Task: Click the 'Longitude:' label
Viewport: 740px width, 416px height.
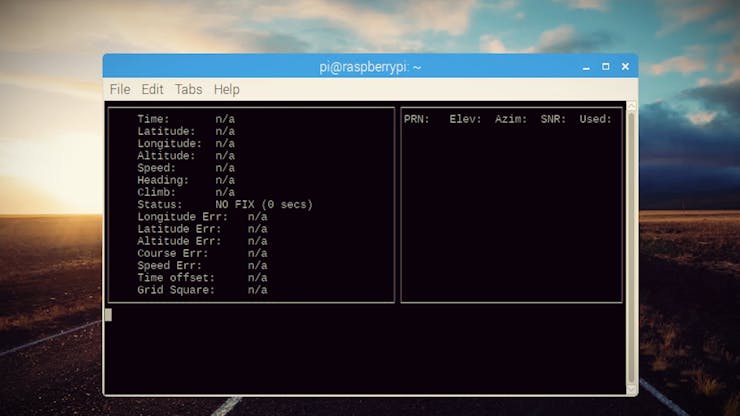Action: tap(169, 144)
